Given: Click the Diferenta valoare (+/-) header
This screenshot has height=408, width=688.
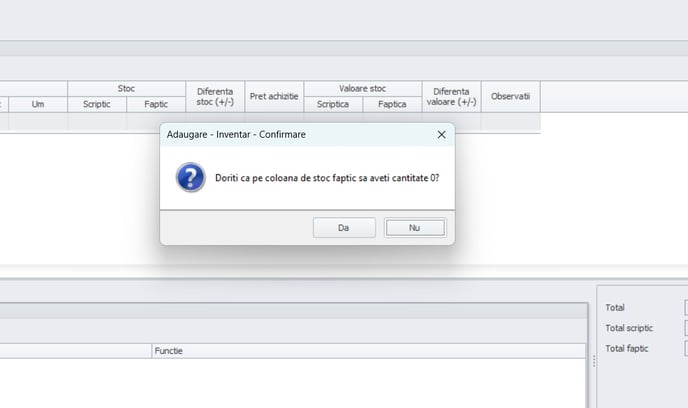Looking at the screenshot, I should point(451,96).
